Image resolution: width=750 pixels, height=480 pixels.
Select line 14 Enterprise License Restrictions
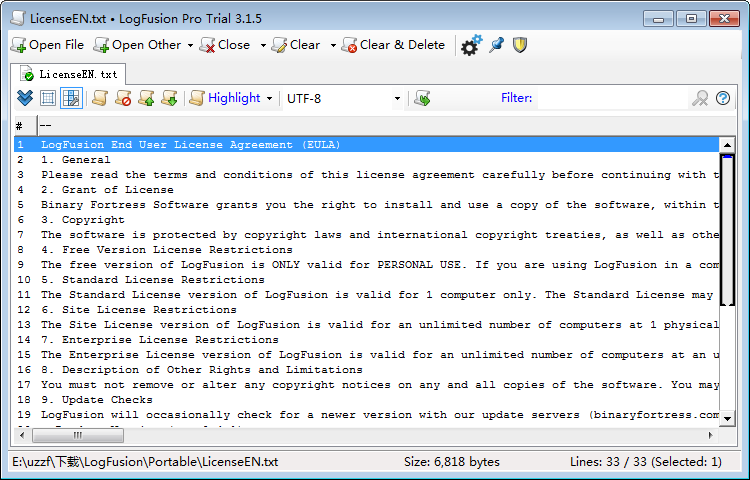coord(366,340)
